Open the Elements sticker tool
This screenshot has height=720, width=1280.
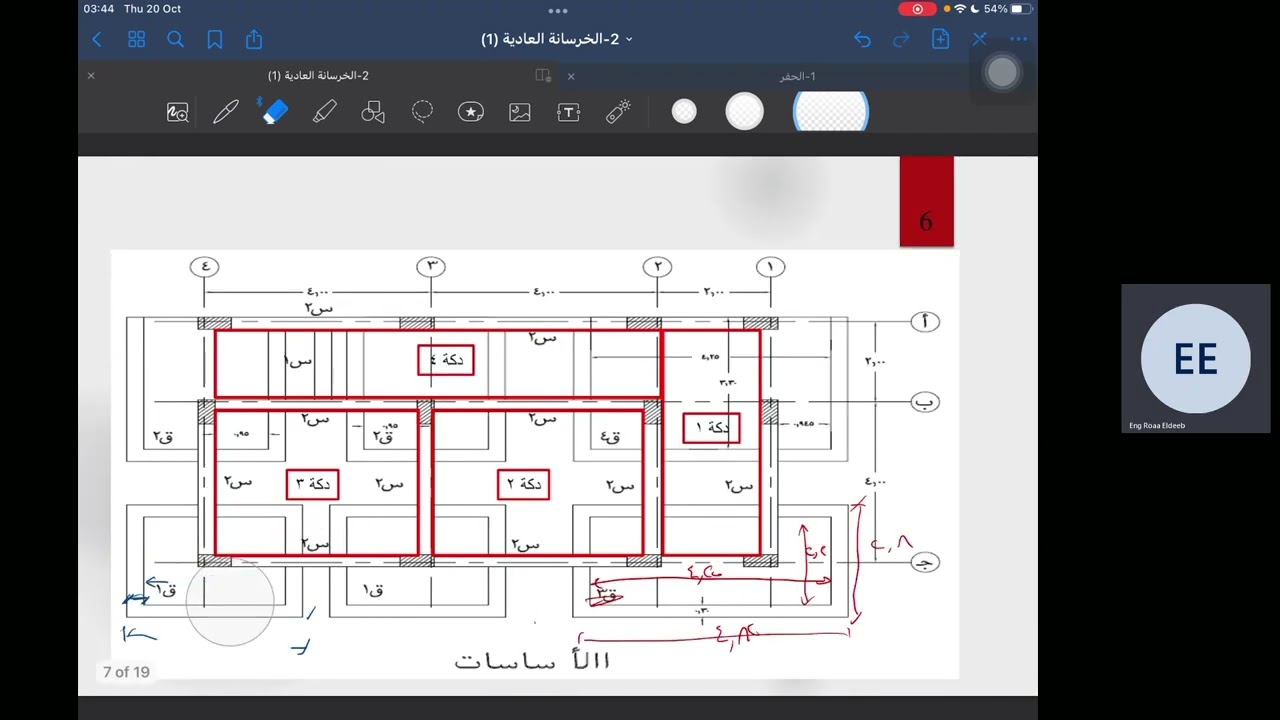tap(471, 112)
